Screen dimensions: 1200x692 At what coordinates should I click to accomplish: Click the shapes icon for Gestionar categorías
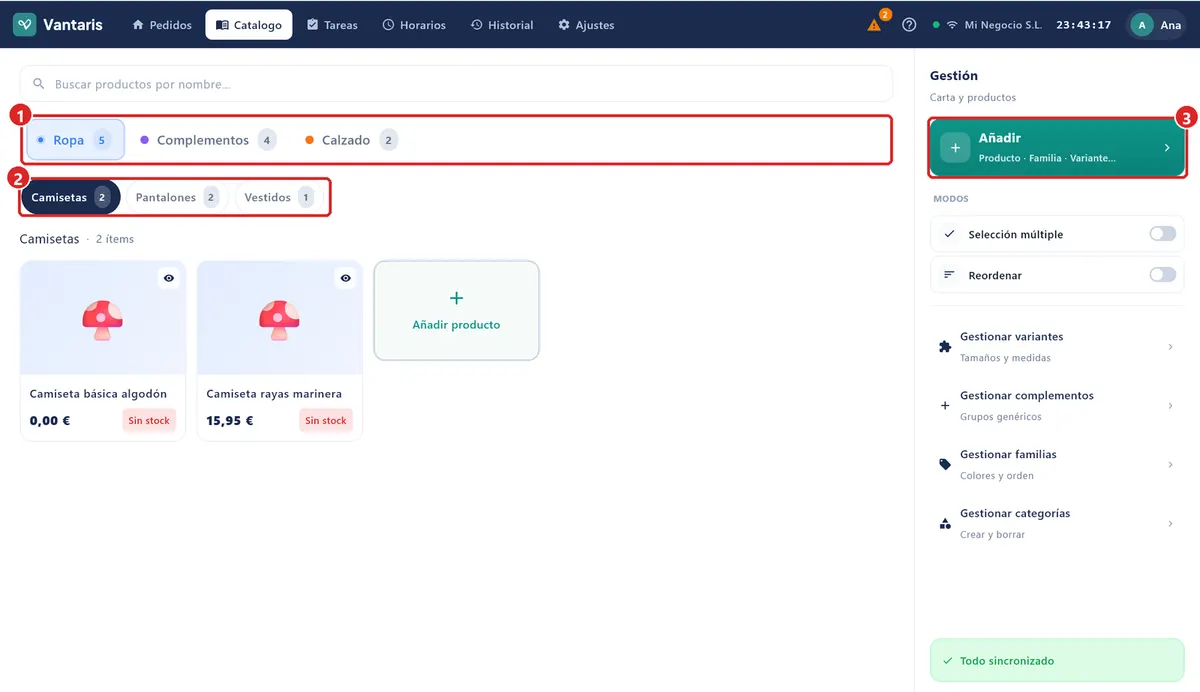[945, 524]
